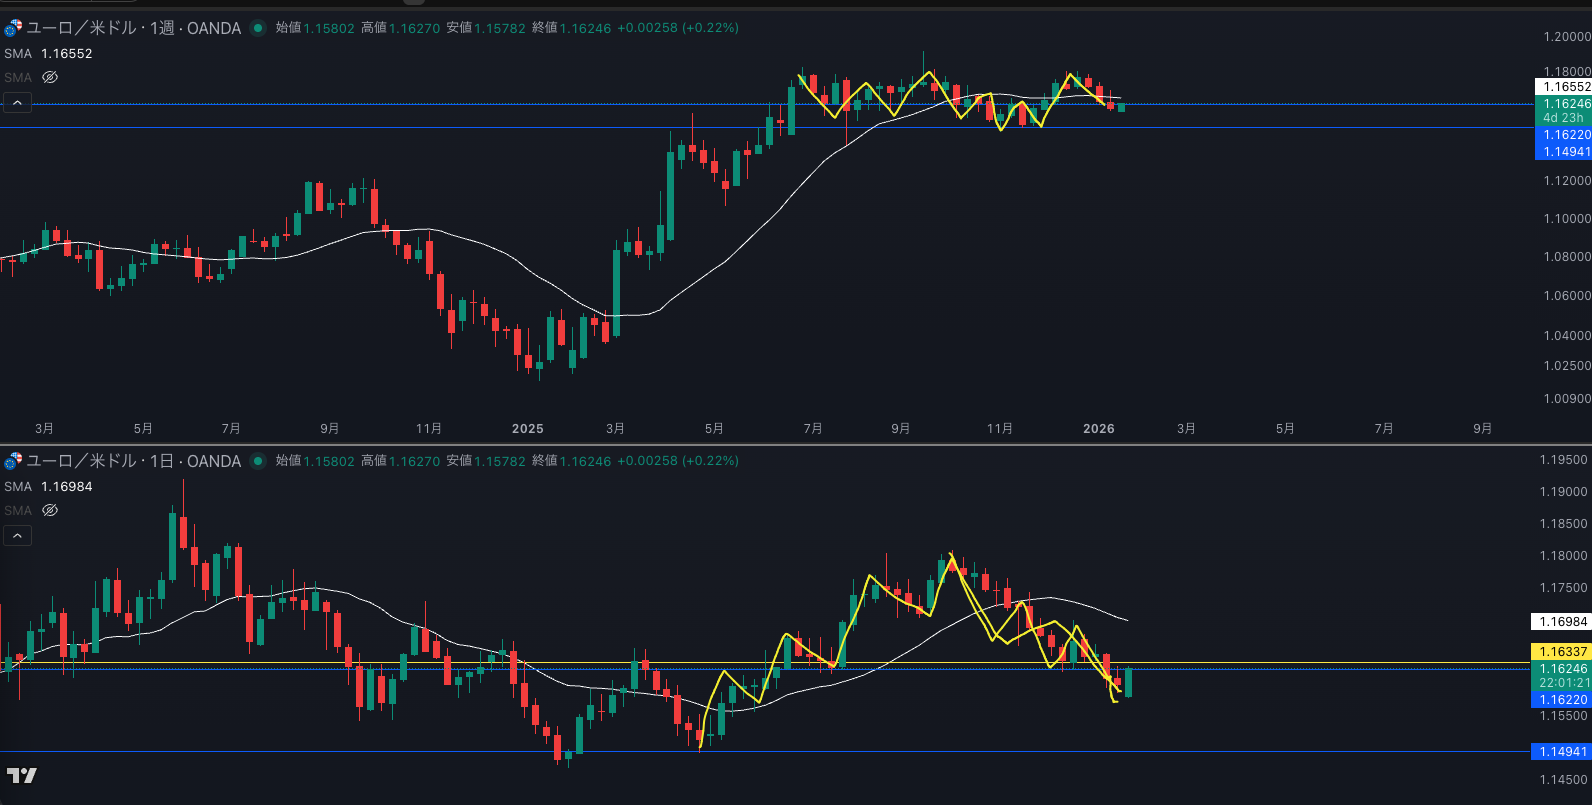Show the hidden SMA on weekly chart

50,77
